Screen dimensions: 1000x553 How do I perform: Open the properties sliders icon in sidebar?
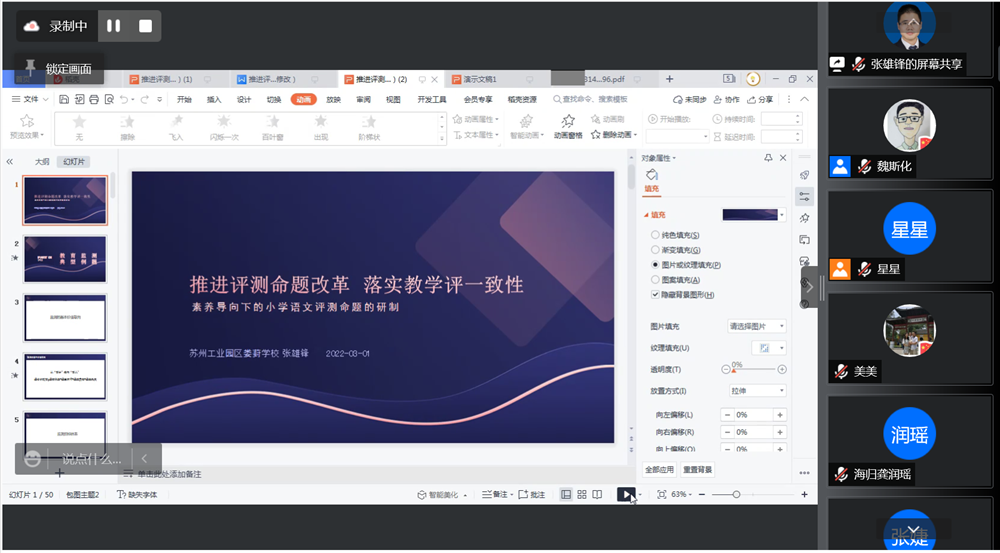[804, 196]
